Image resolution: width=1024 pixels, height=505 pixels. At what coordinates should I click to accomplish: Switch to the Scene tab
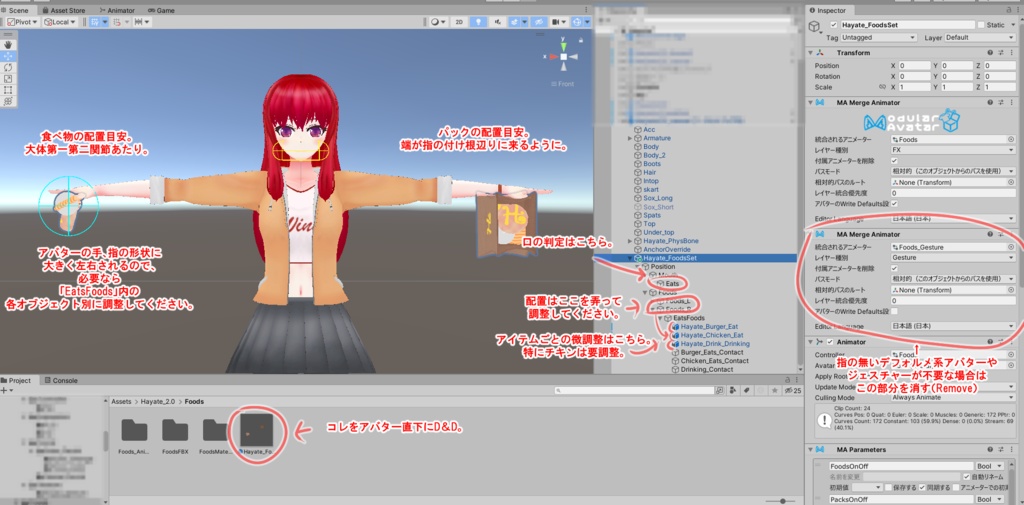coord(18,10)
